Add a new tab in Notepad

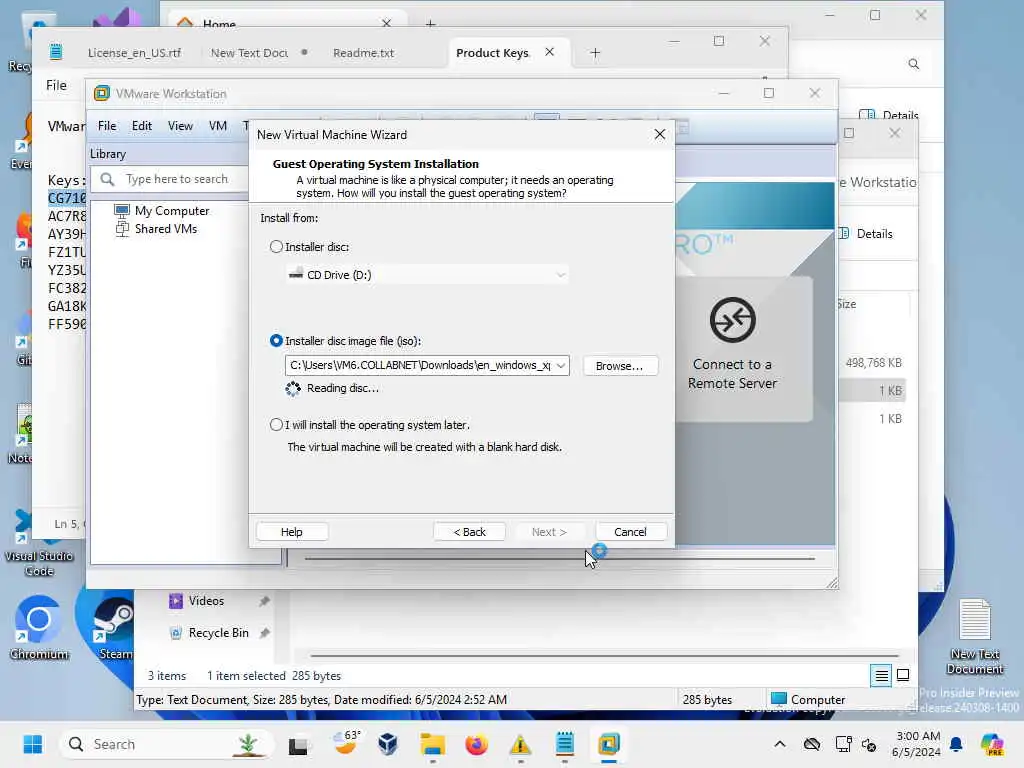coord(594,53)
